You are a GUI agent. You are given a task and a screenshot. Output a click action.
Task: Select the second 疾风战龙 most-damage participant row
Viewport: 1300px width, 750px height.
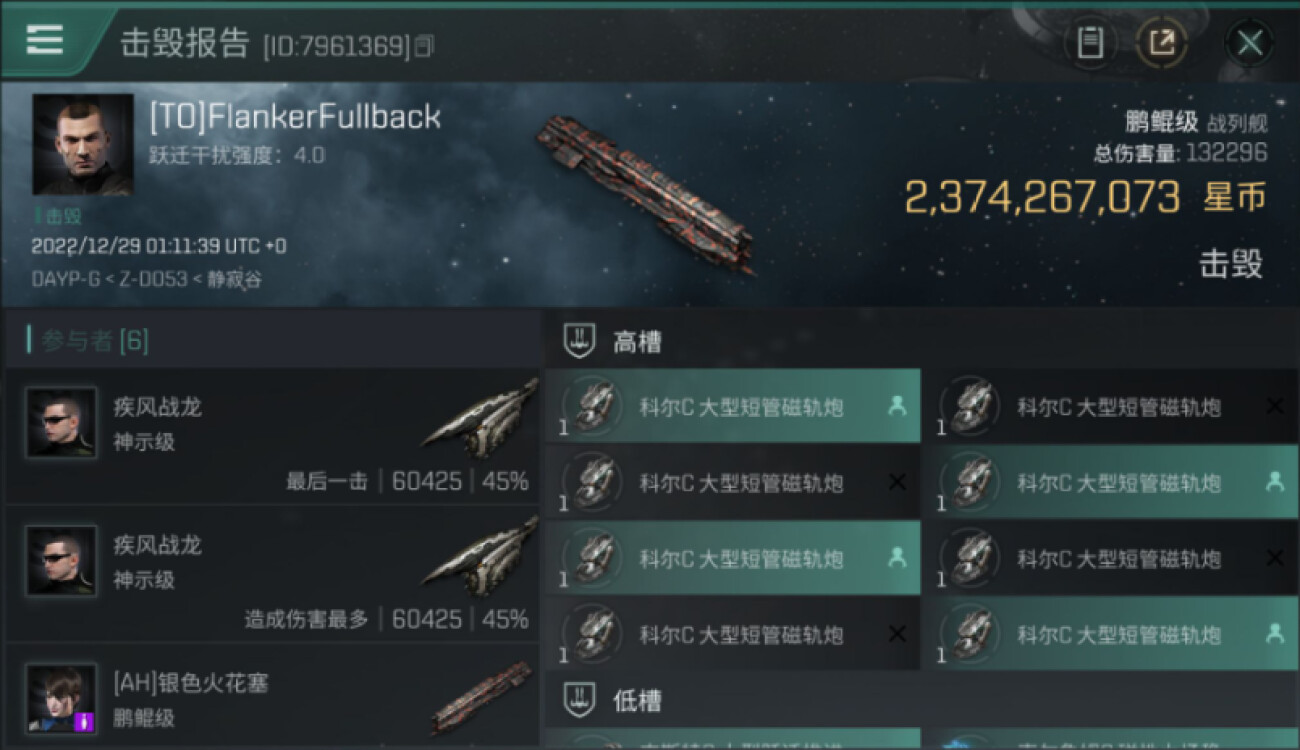point(273,574)
